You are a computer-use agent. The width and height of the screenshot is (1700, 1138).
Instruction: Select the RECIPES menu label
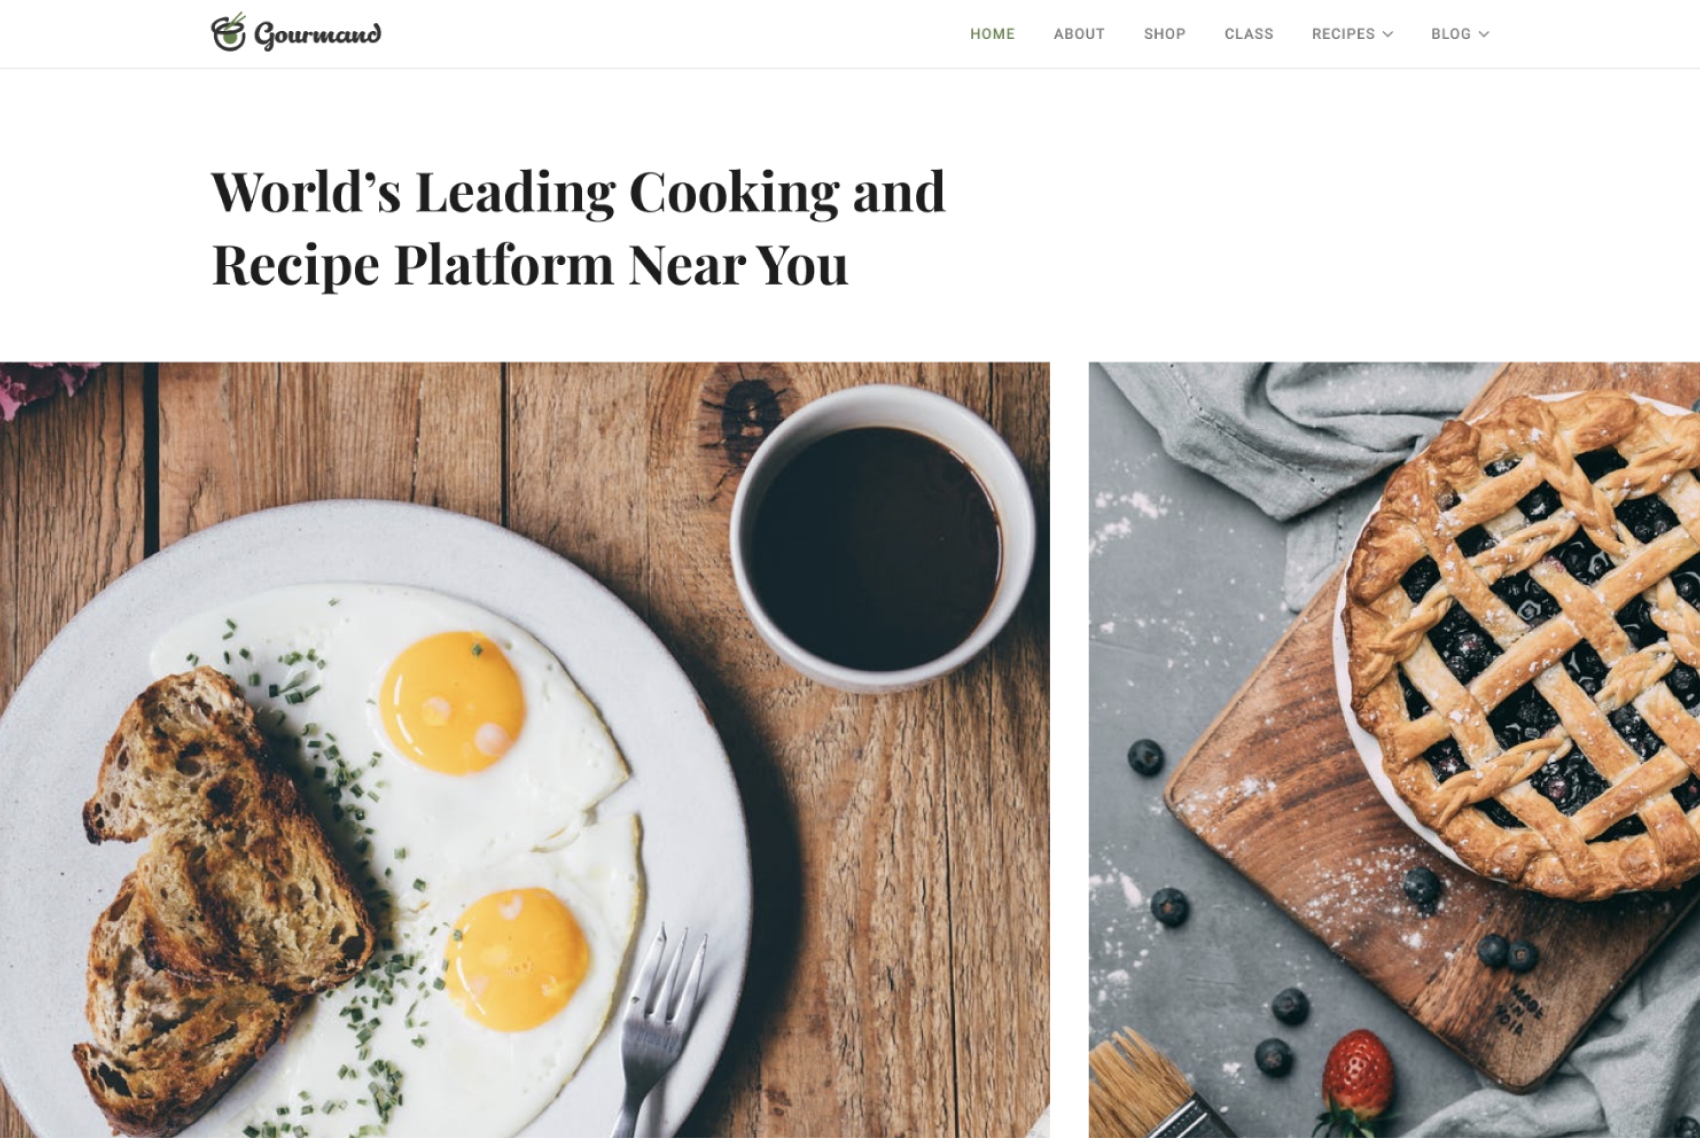click(x=1343, y=34)
